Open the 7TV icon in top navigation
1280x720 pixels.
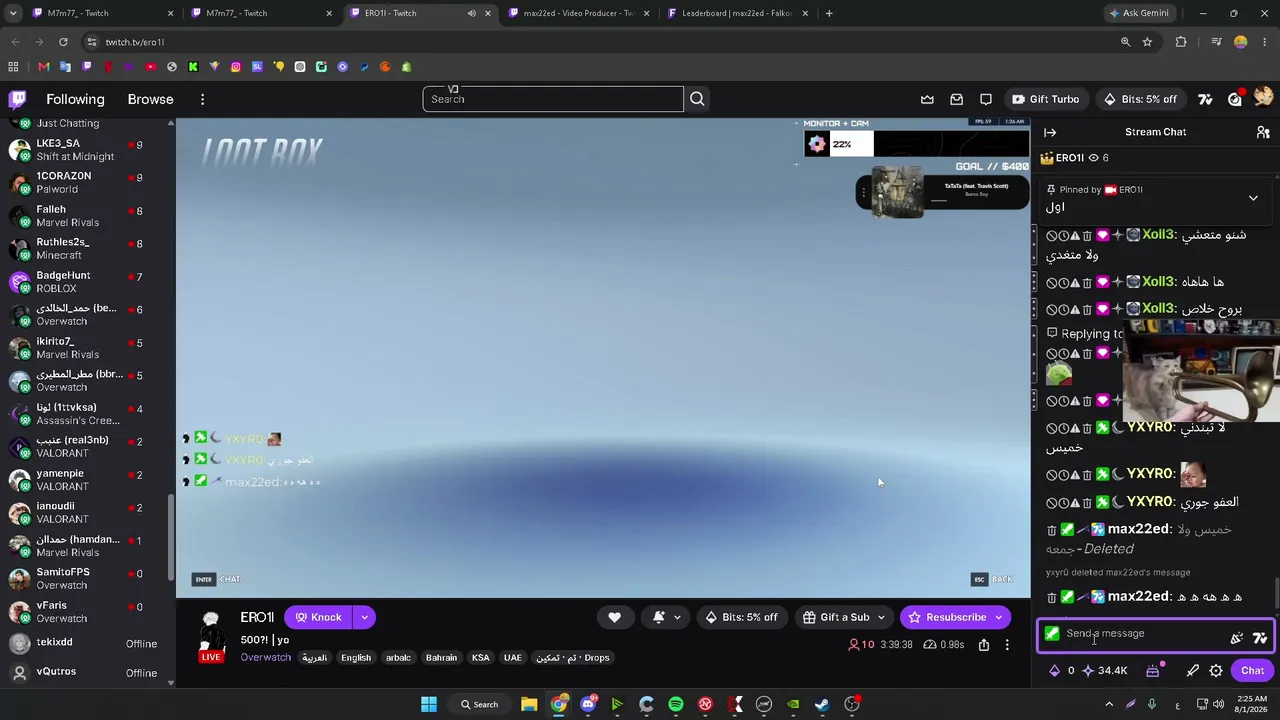point(1205,99)
